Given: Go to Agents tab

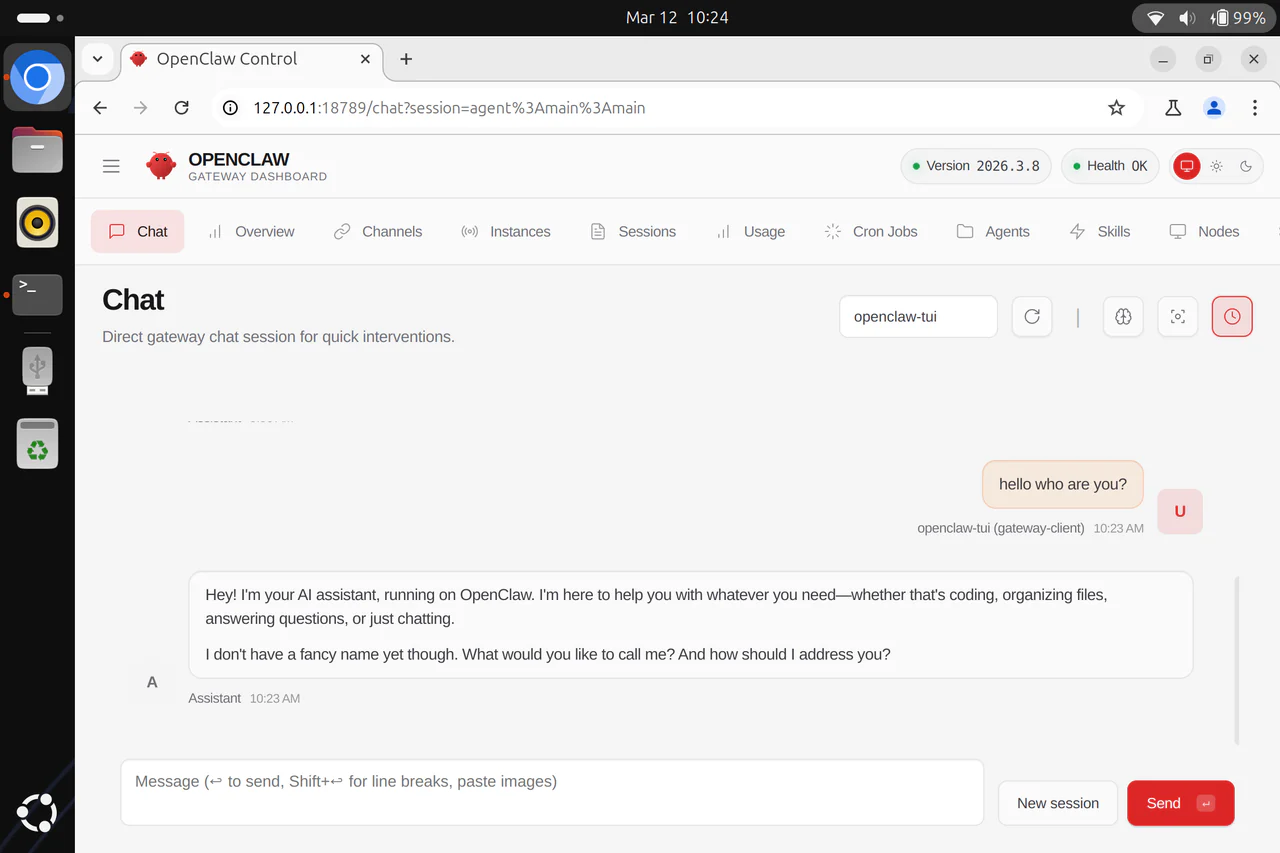Looking at the screenshot, I should click(x=993, y=231).
